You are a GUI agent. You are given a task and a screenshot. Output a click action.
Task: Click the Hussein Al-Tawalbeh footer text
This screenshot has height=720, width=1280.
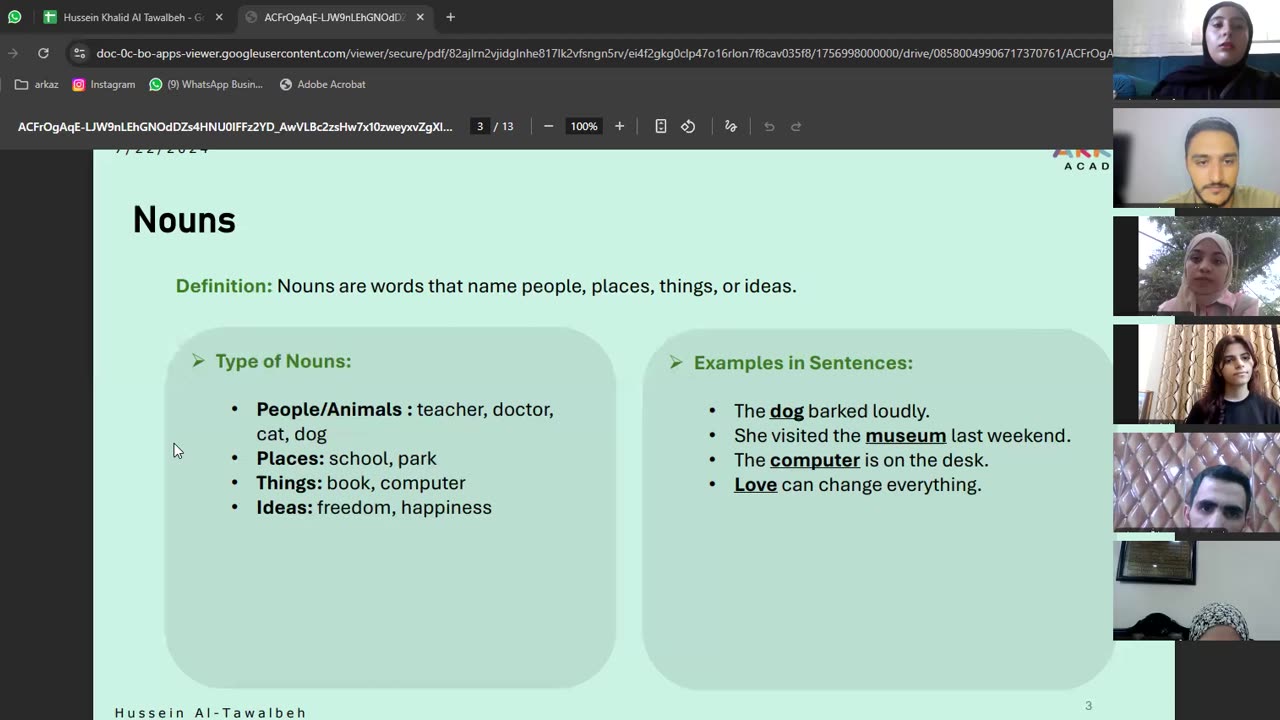(x=211, y=713)
